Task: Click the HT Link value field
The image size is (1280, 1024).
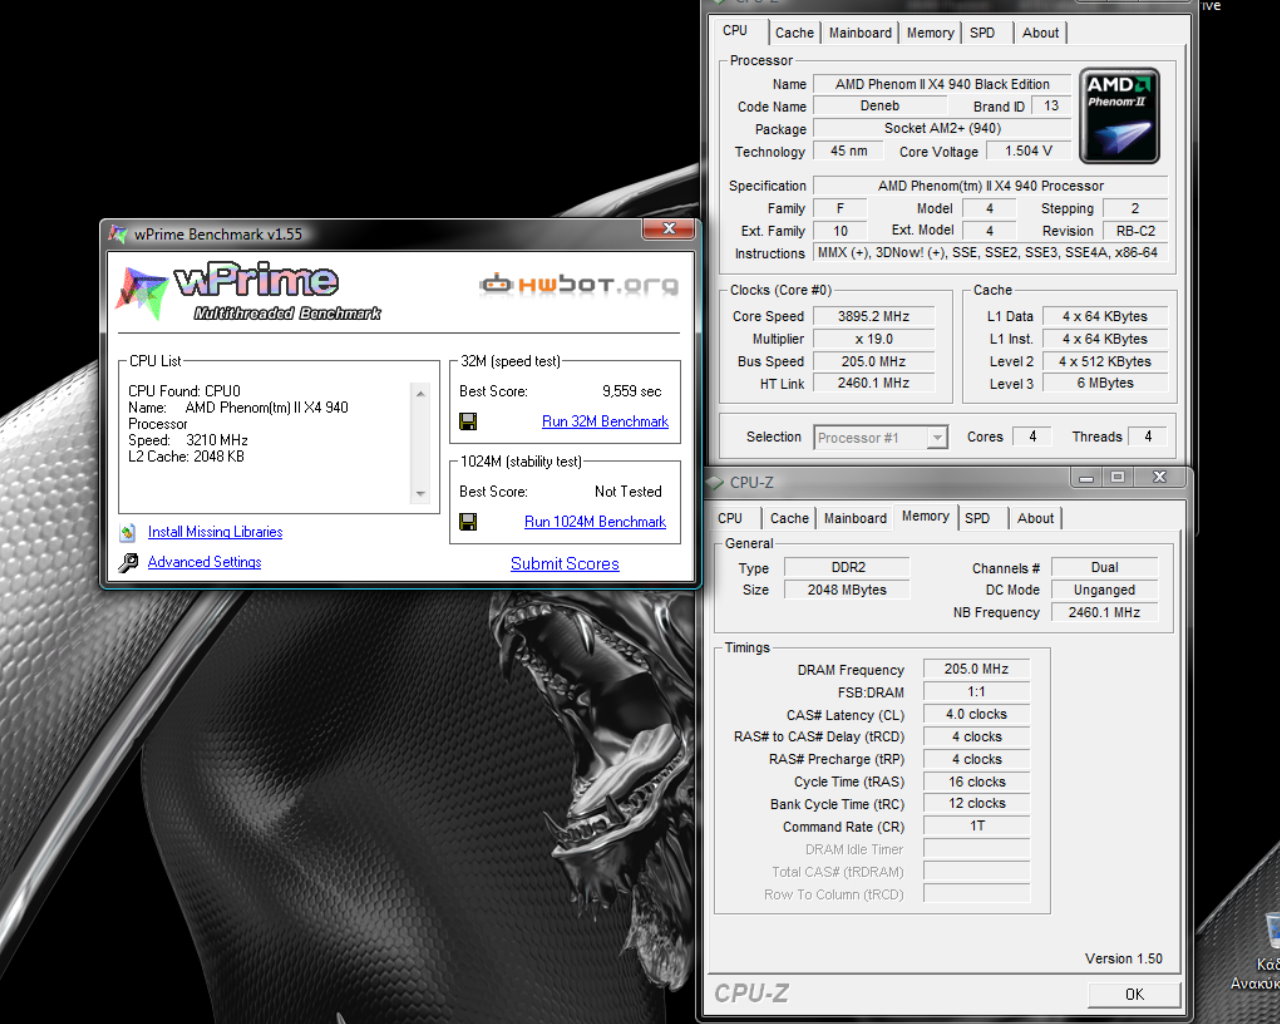Action: coord(873,383)
